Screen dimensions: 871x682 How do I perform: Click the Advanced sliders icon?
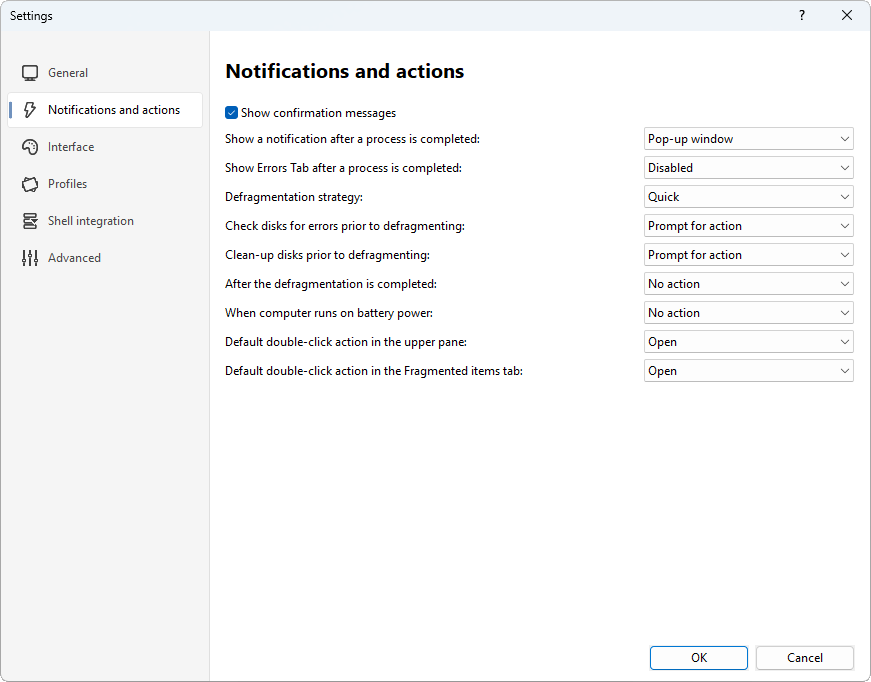pos(30,258)
